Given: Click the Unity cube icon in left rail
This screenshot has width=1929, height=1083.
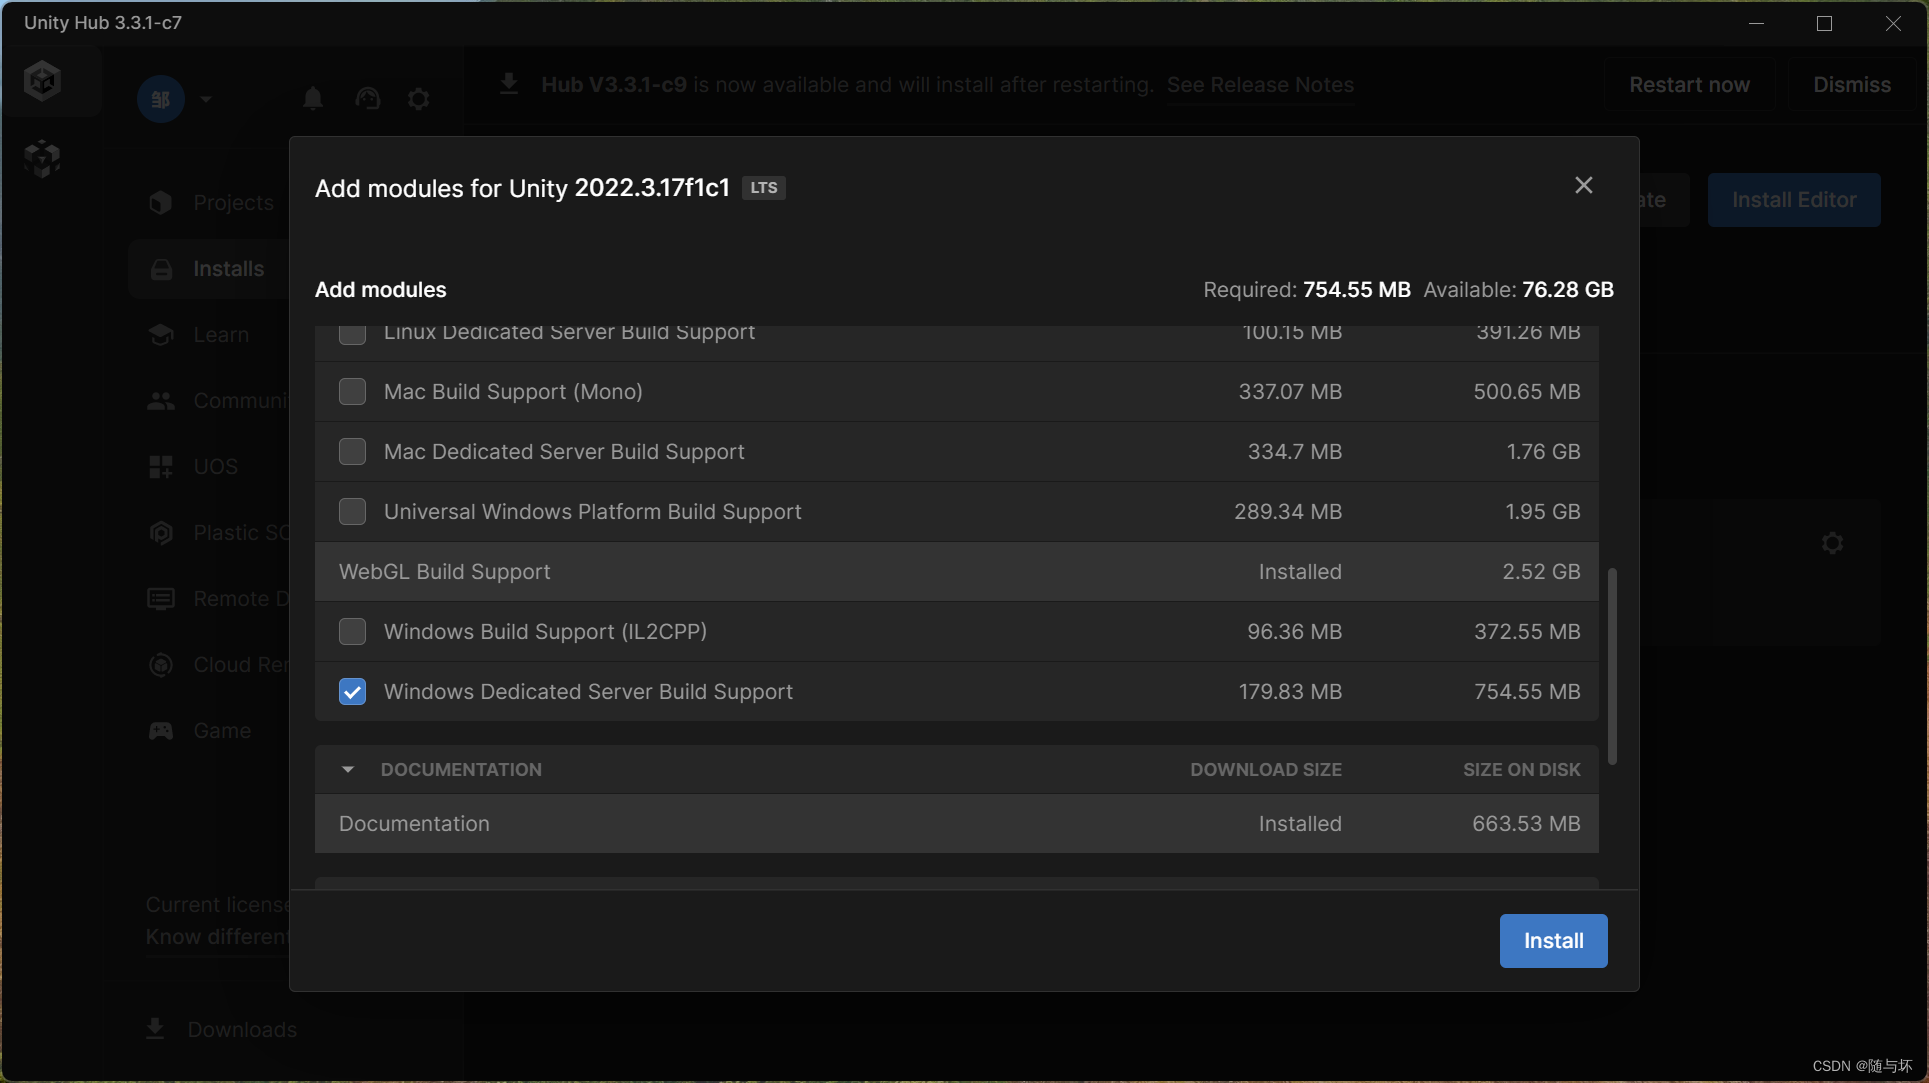Looking at the screenshot, I should coord(43,158).
